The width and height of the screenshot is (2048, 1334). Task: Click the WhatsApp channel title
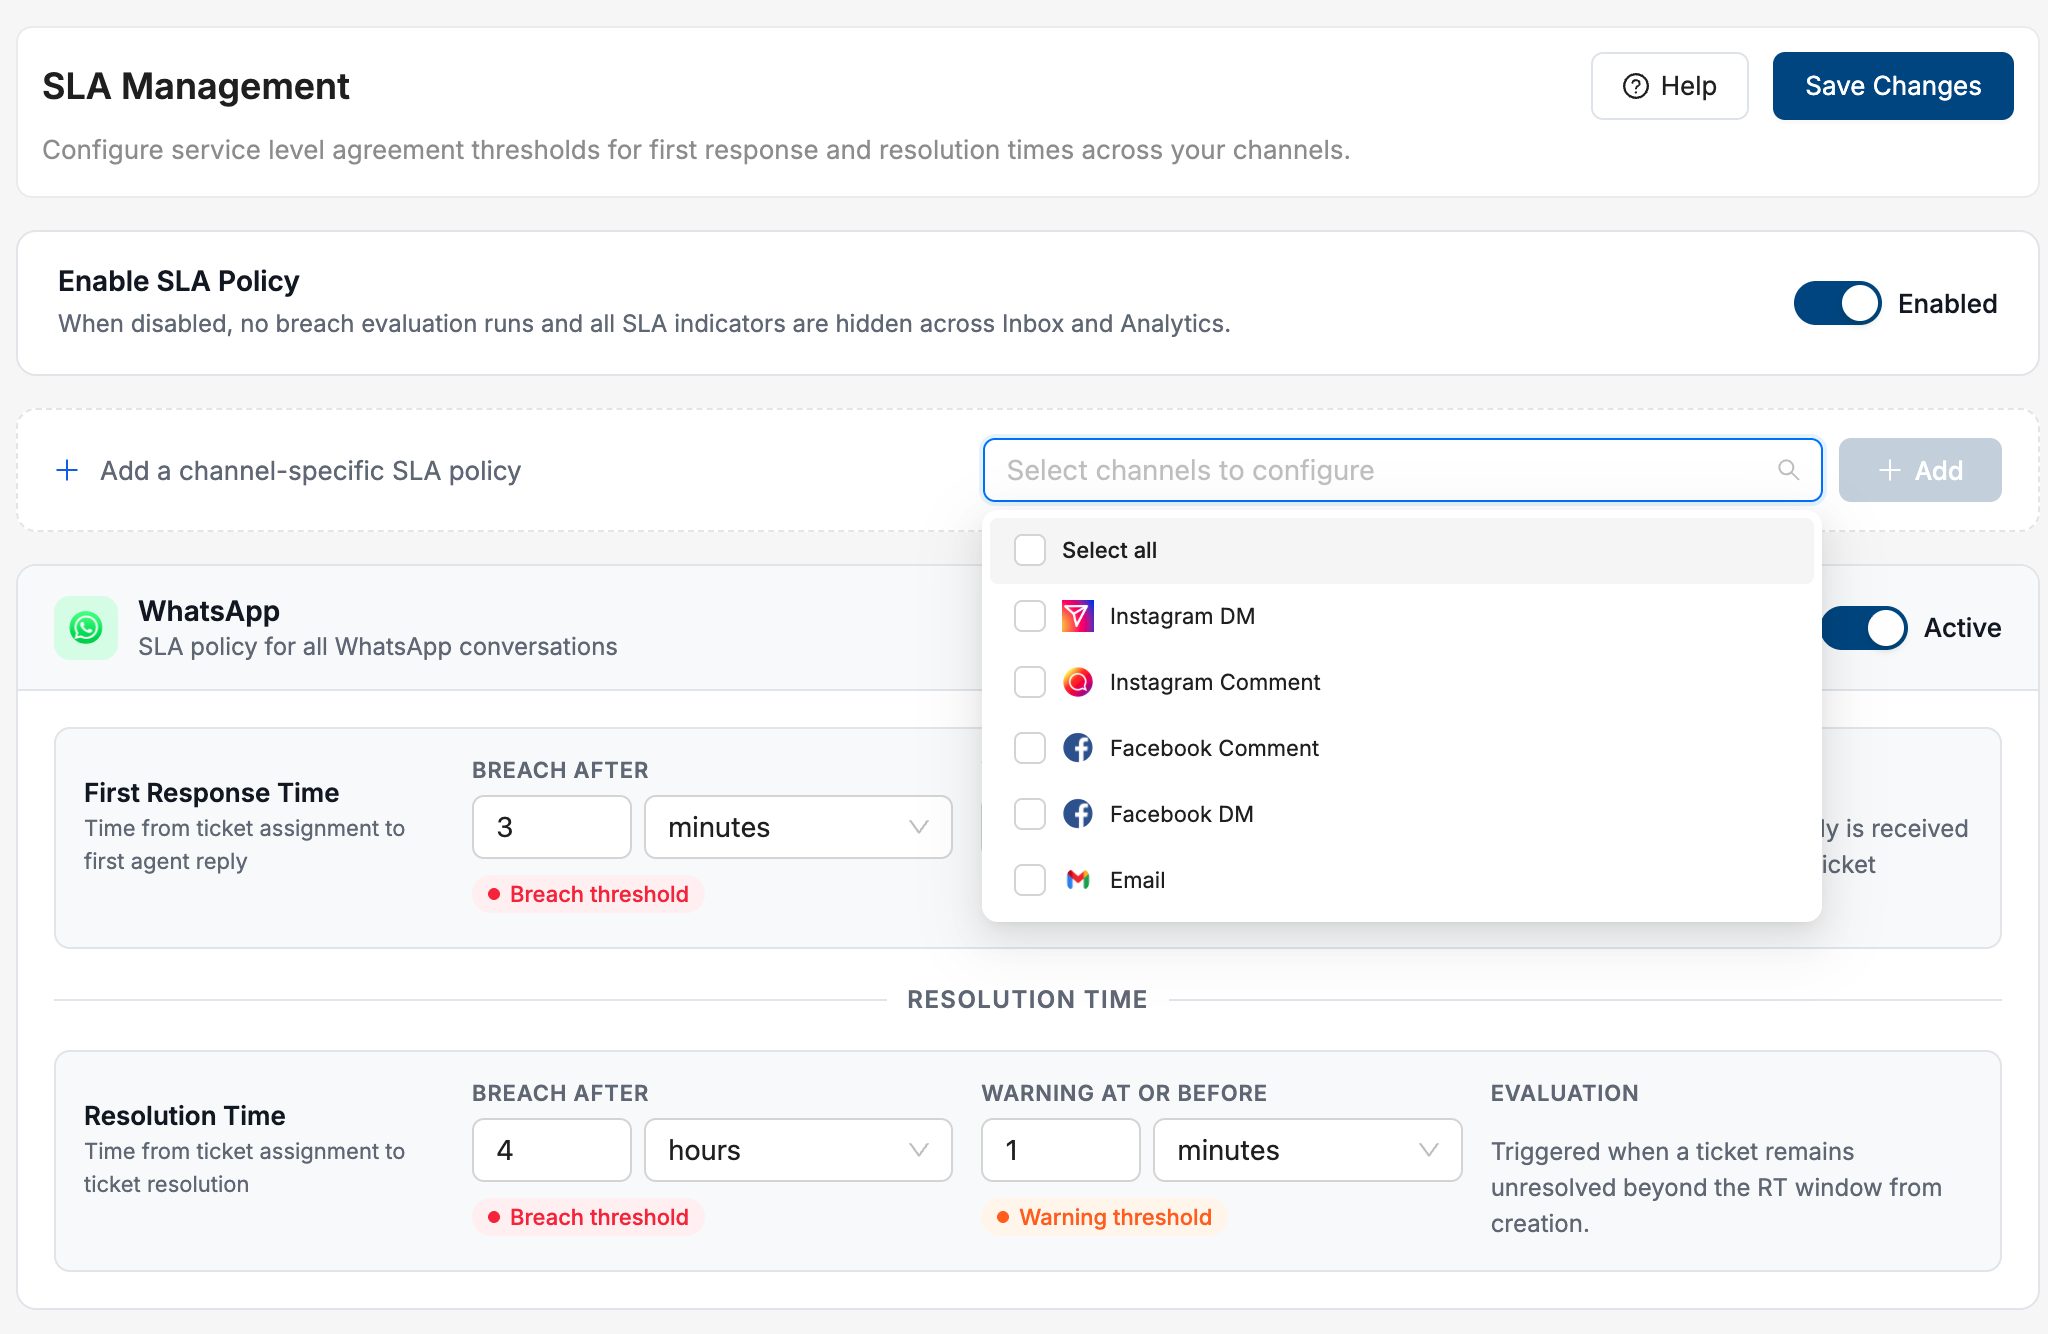click(209, 611)
